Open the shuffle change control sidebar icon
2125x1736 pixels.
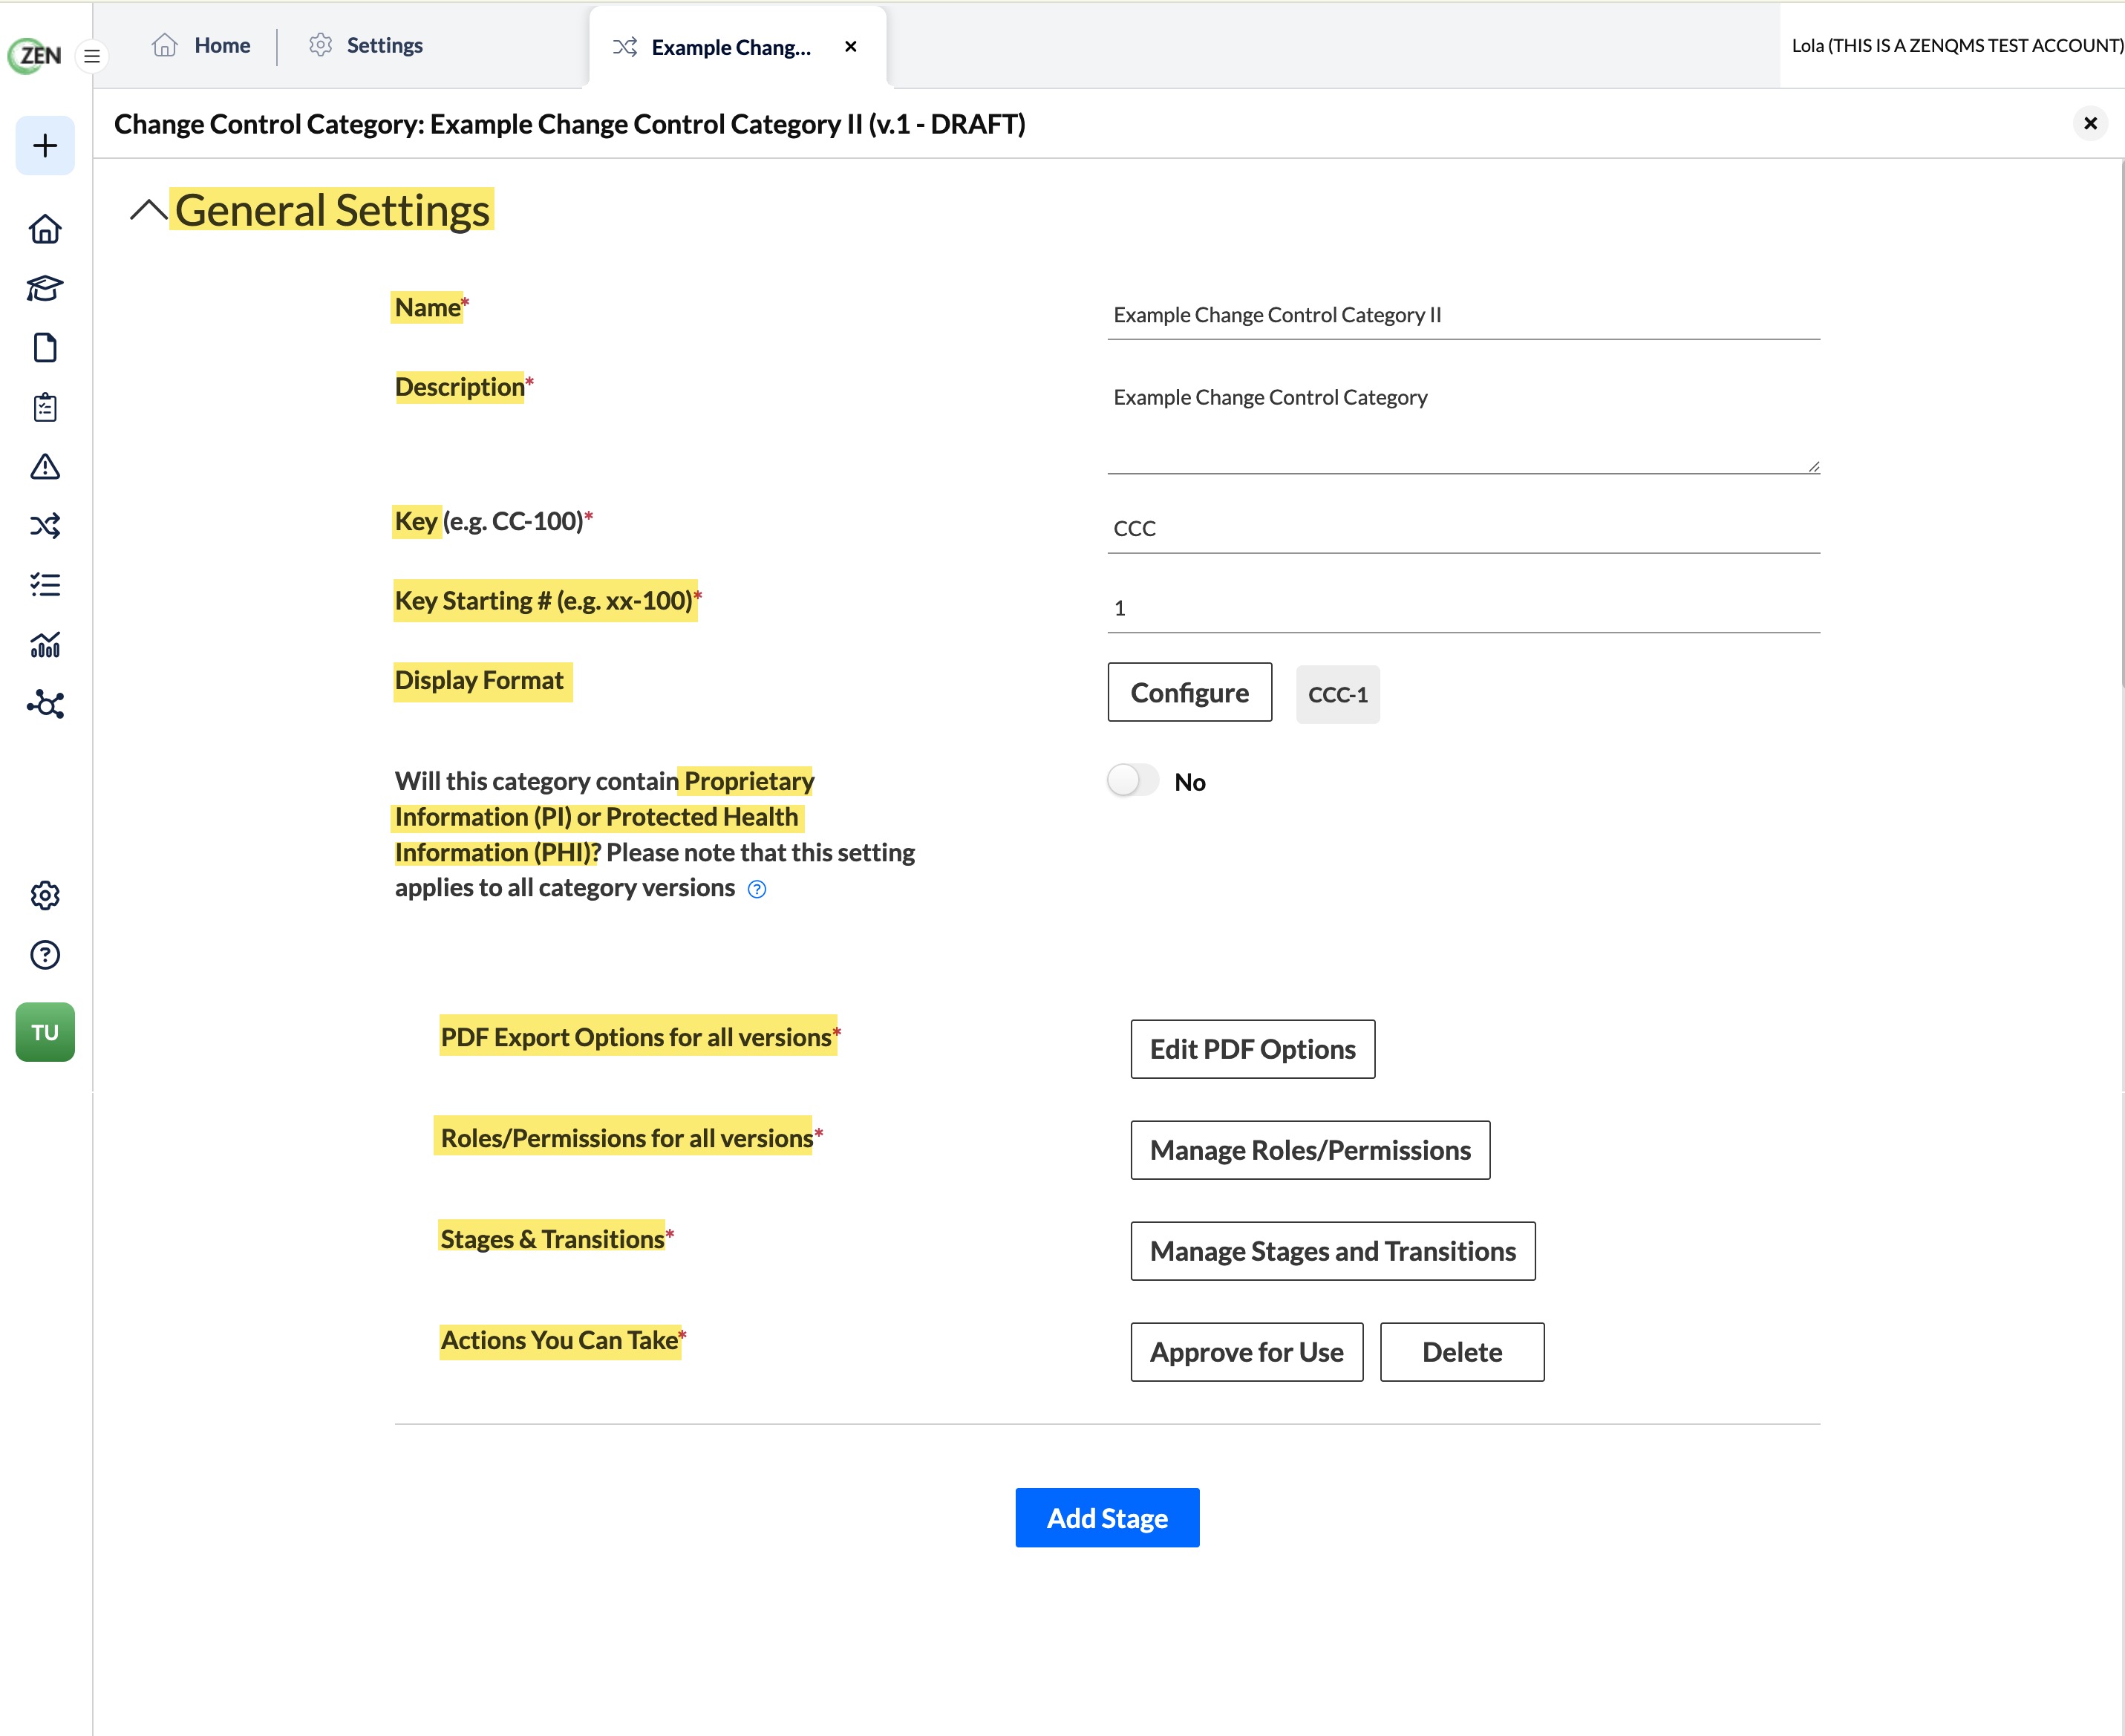coord(45,526)
